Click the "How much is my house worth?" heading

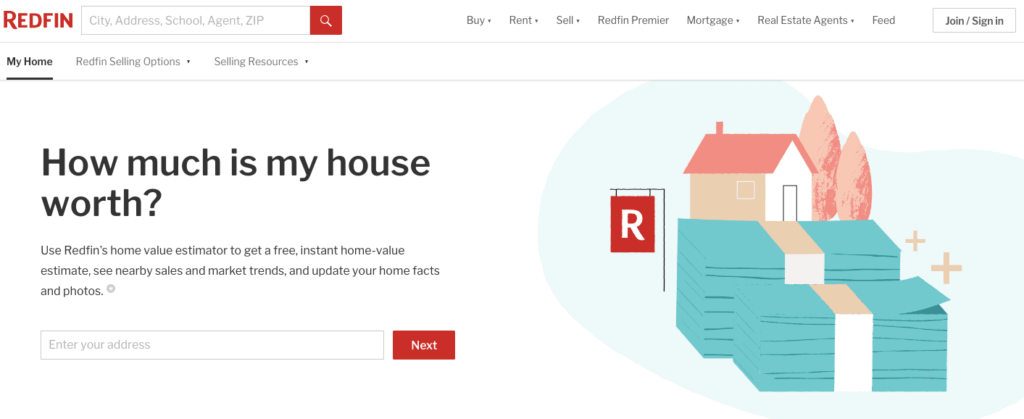click(x=236, y=183)
